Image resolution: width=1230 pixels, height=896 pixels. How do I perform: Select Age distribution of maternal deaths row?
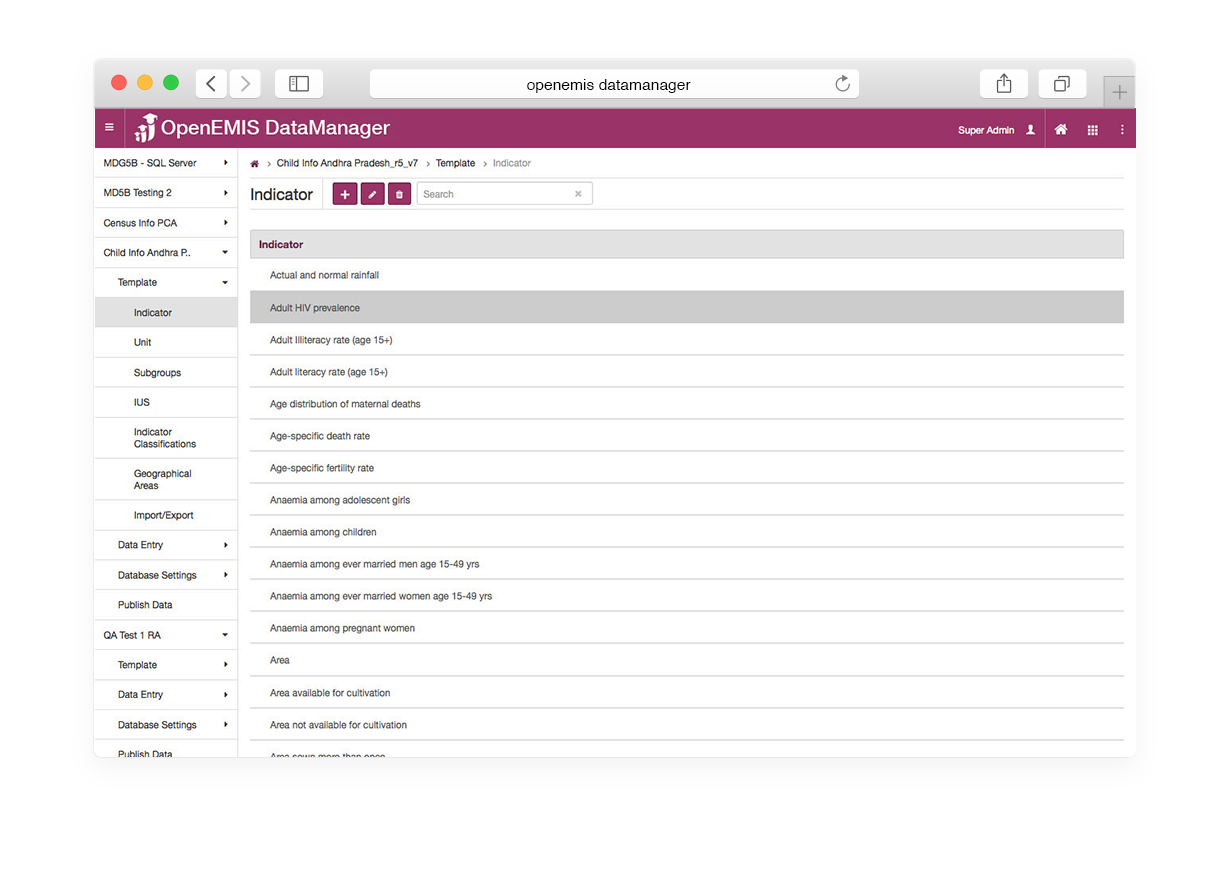(687, 404)
